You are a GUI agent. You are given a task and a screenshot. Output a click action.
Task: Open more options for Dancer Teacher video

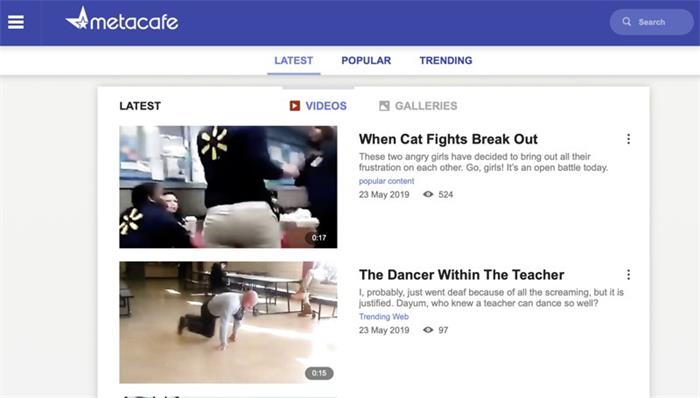[629, 275]
